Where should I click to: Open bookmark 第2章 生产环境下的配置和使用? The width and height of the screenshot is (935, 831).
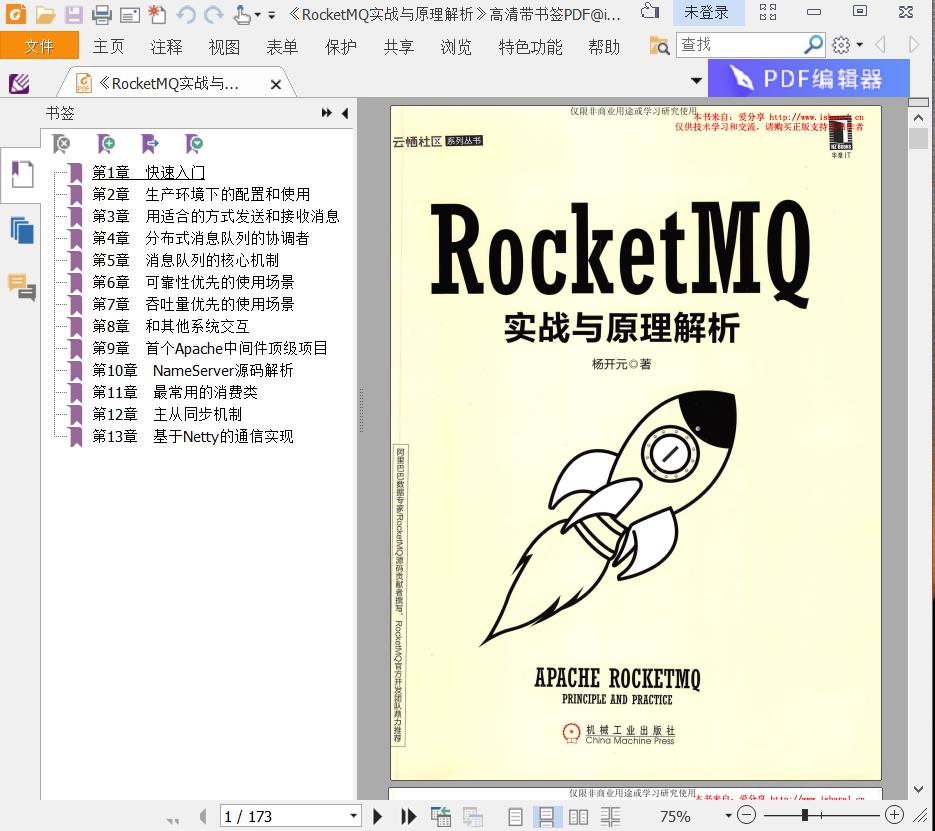coord(201,194)
